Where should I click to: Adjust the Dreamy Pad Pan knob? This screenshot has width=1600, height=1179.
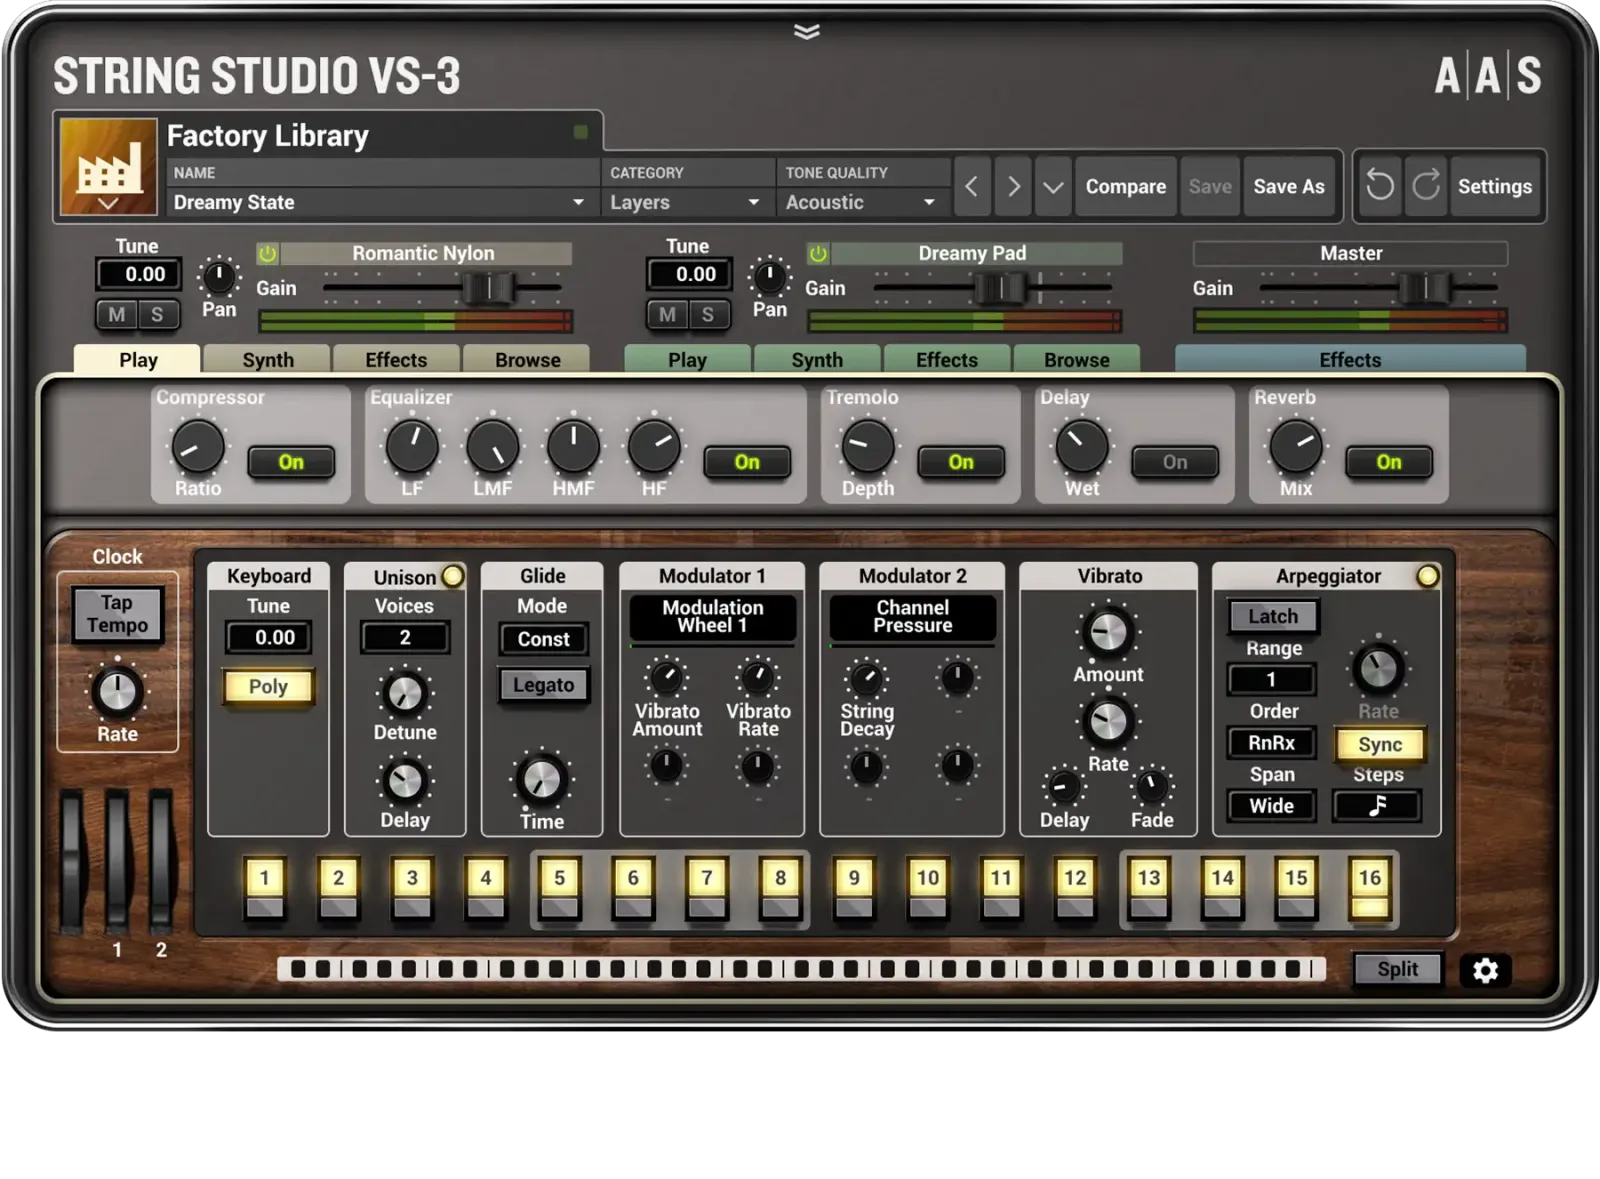(x=770, y=277)
